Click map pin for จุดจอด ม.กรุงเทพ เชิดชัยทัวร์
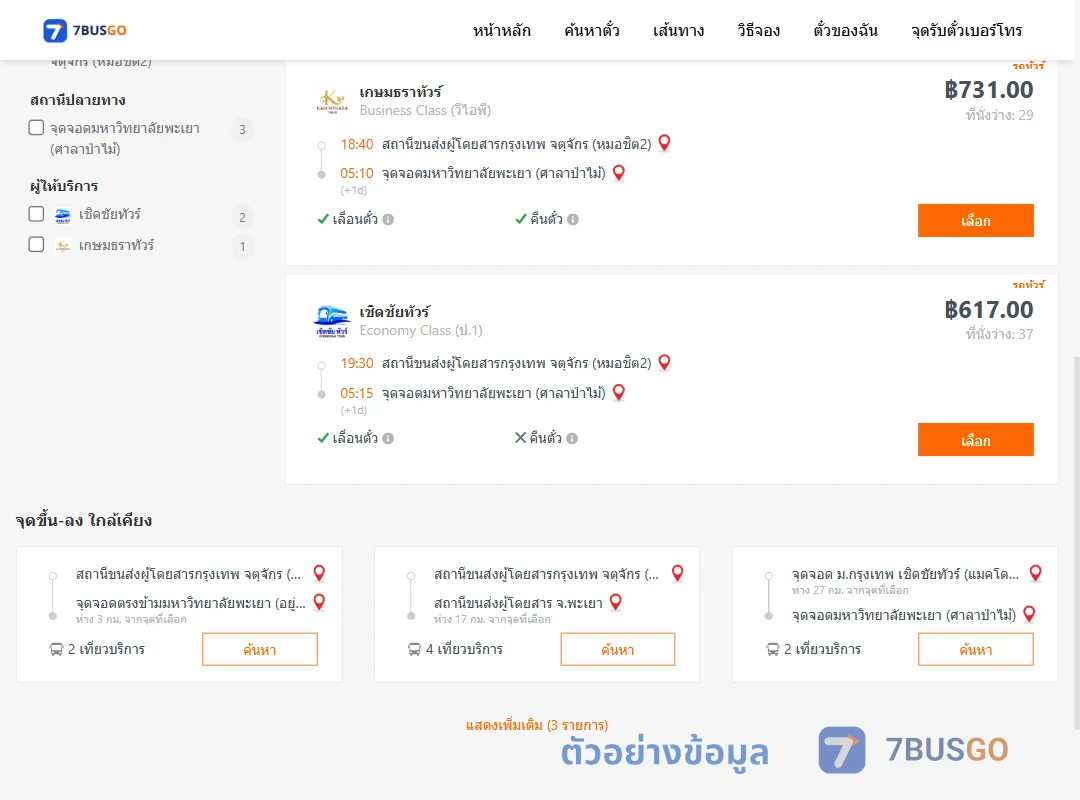This screenshot has width=1080, height=800. 1035,573
